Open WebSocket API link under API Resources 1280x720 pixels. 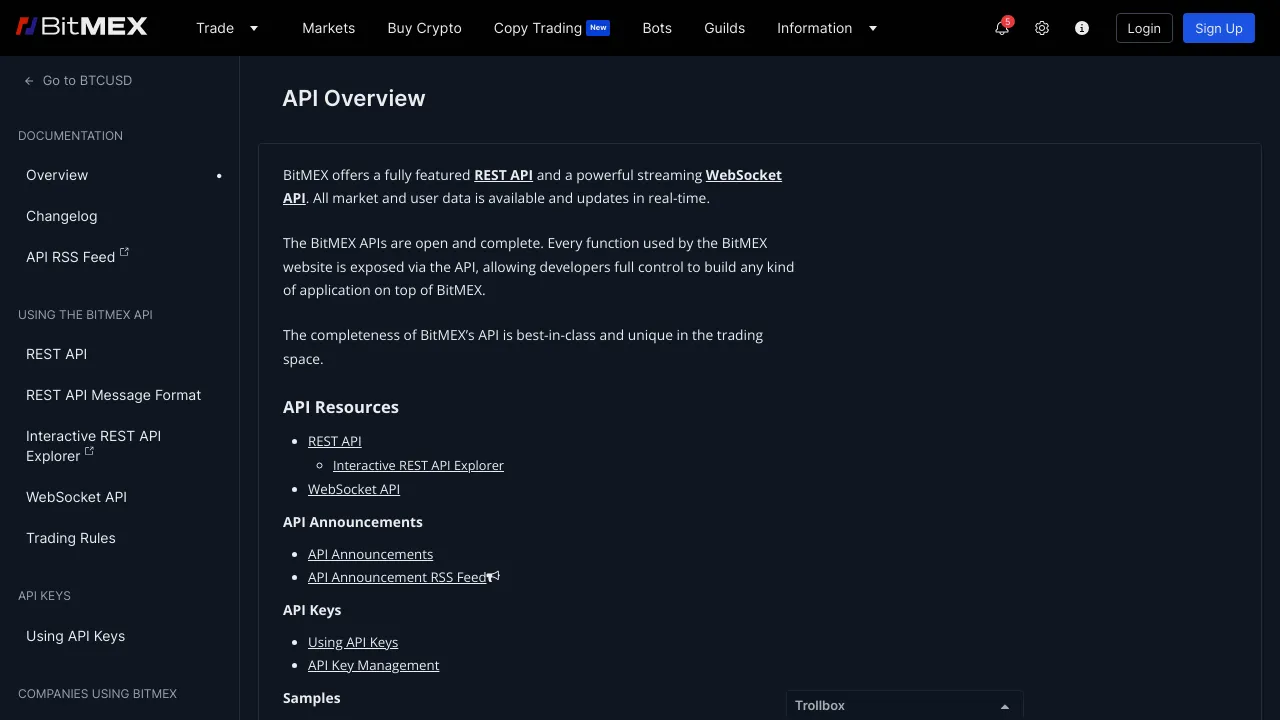coord(354,489)
